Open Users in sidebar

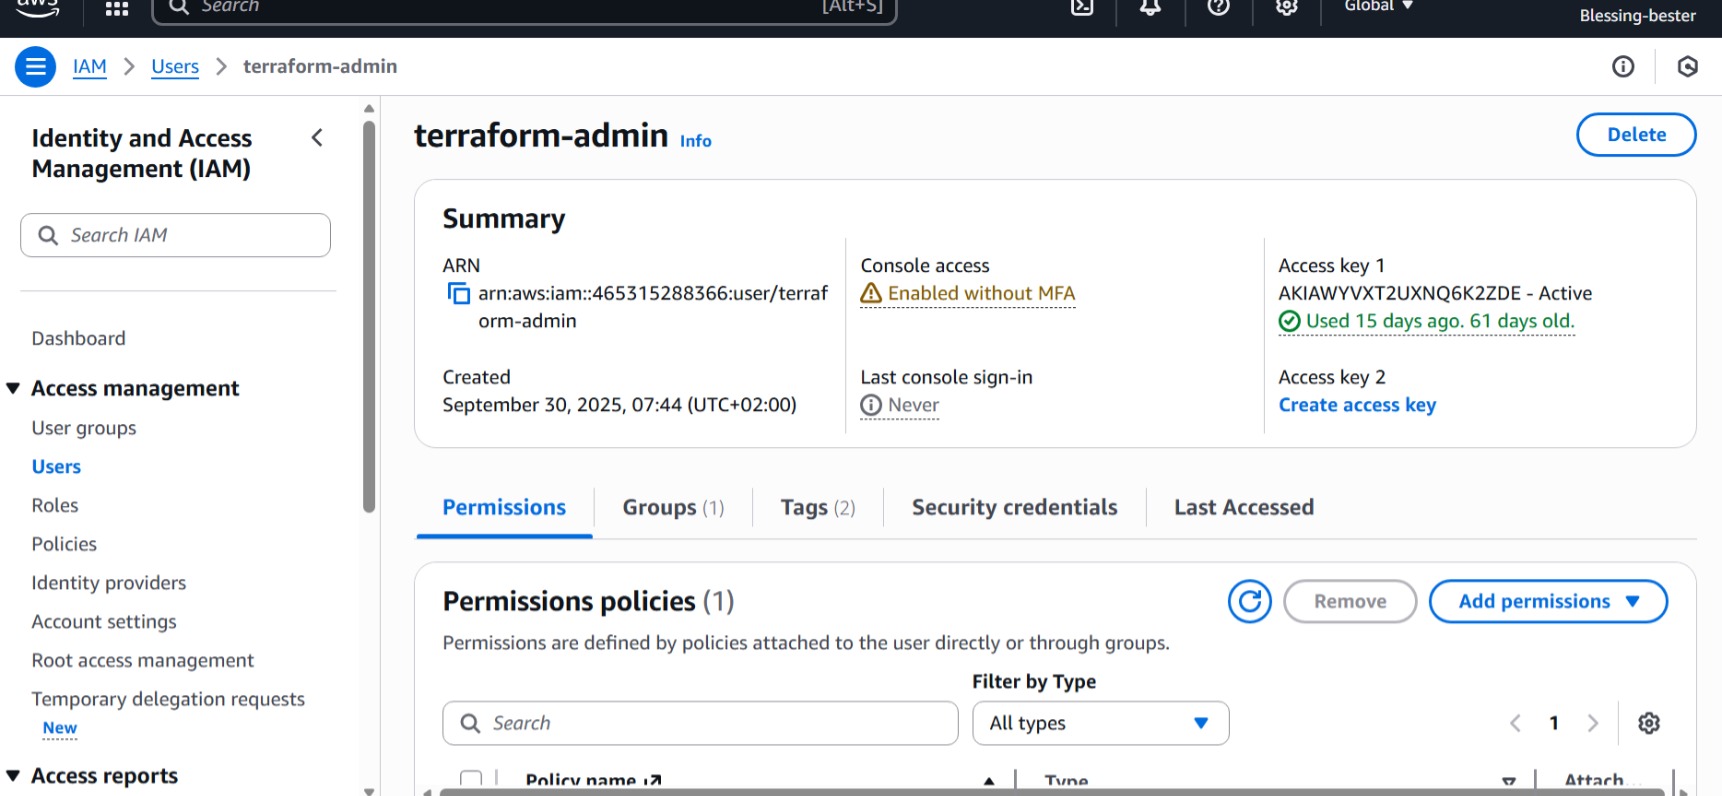click(x=56, y=467)
